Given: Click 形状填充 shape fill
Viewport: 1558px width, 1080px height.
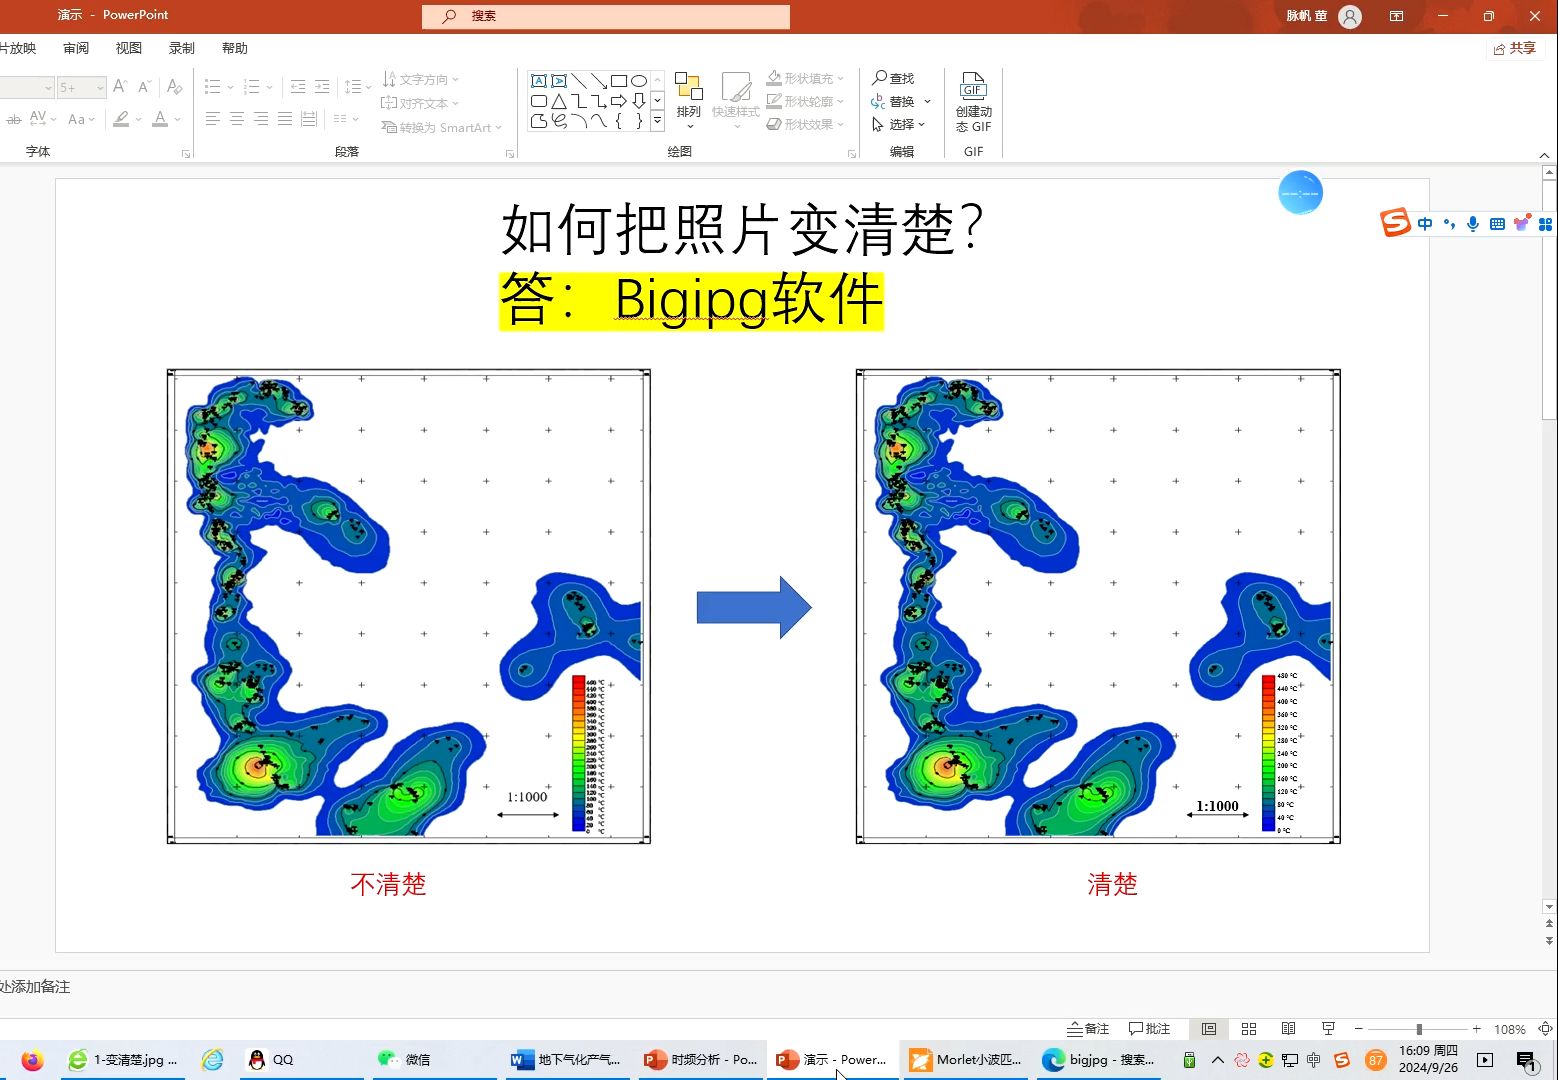Looking at the screenshot, I should point(806,78).
